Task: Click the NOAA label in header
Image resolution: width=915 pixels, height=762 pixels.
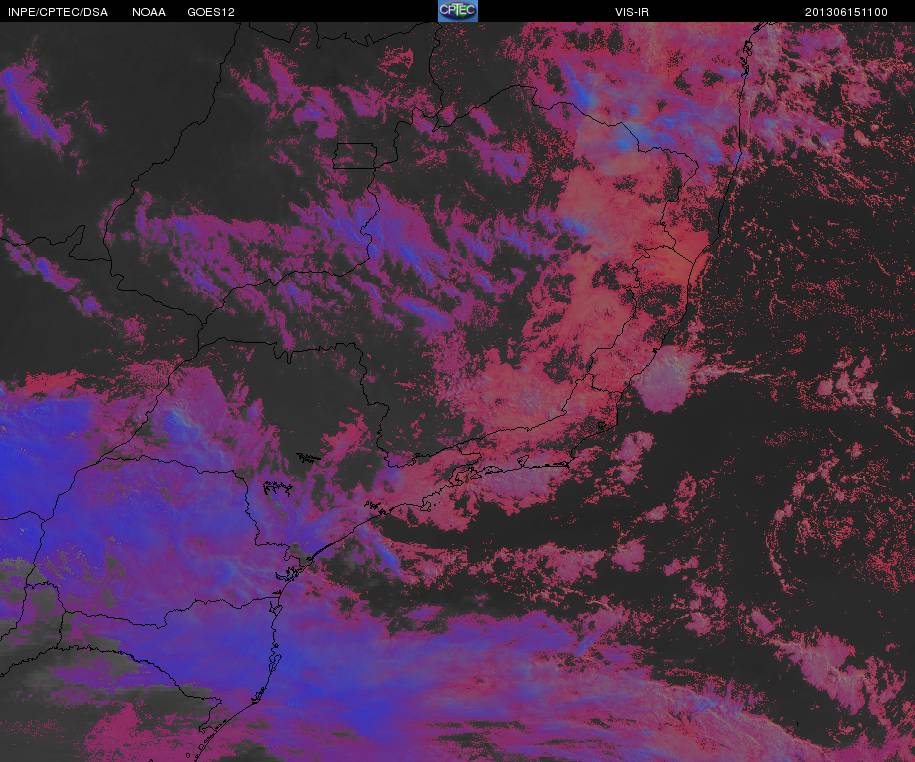Action: tap(149, 12)
